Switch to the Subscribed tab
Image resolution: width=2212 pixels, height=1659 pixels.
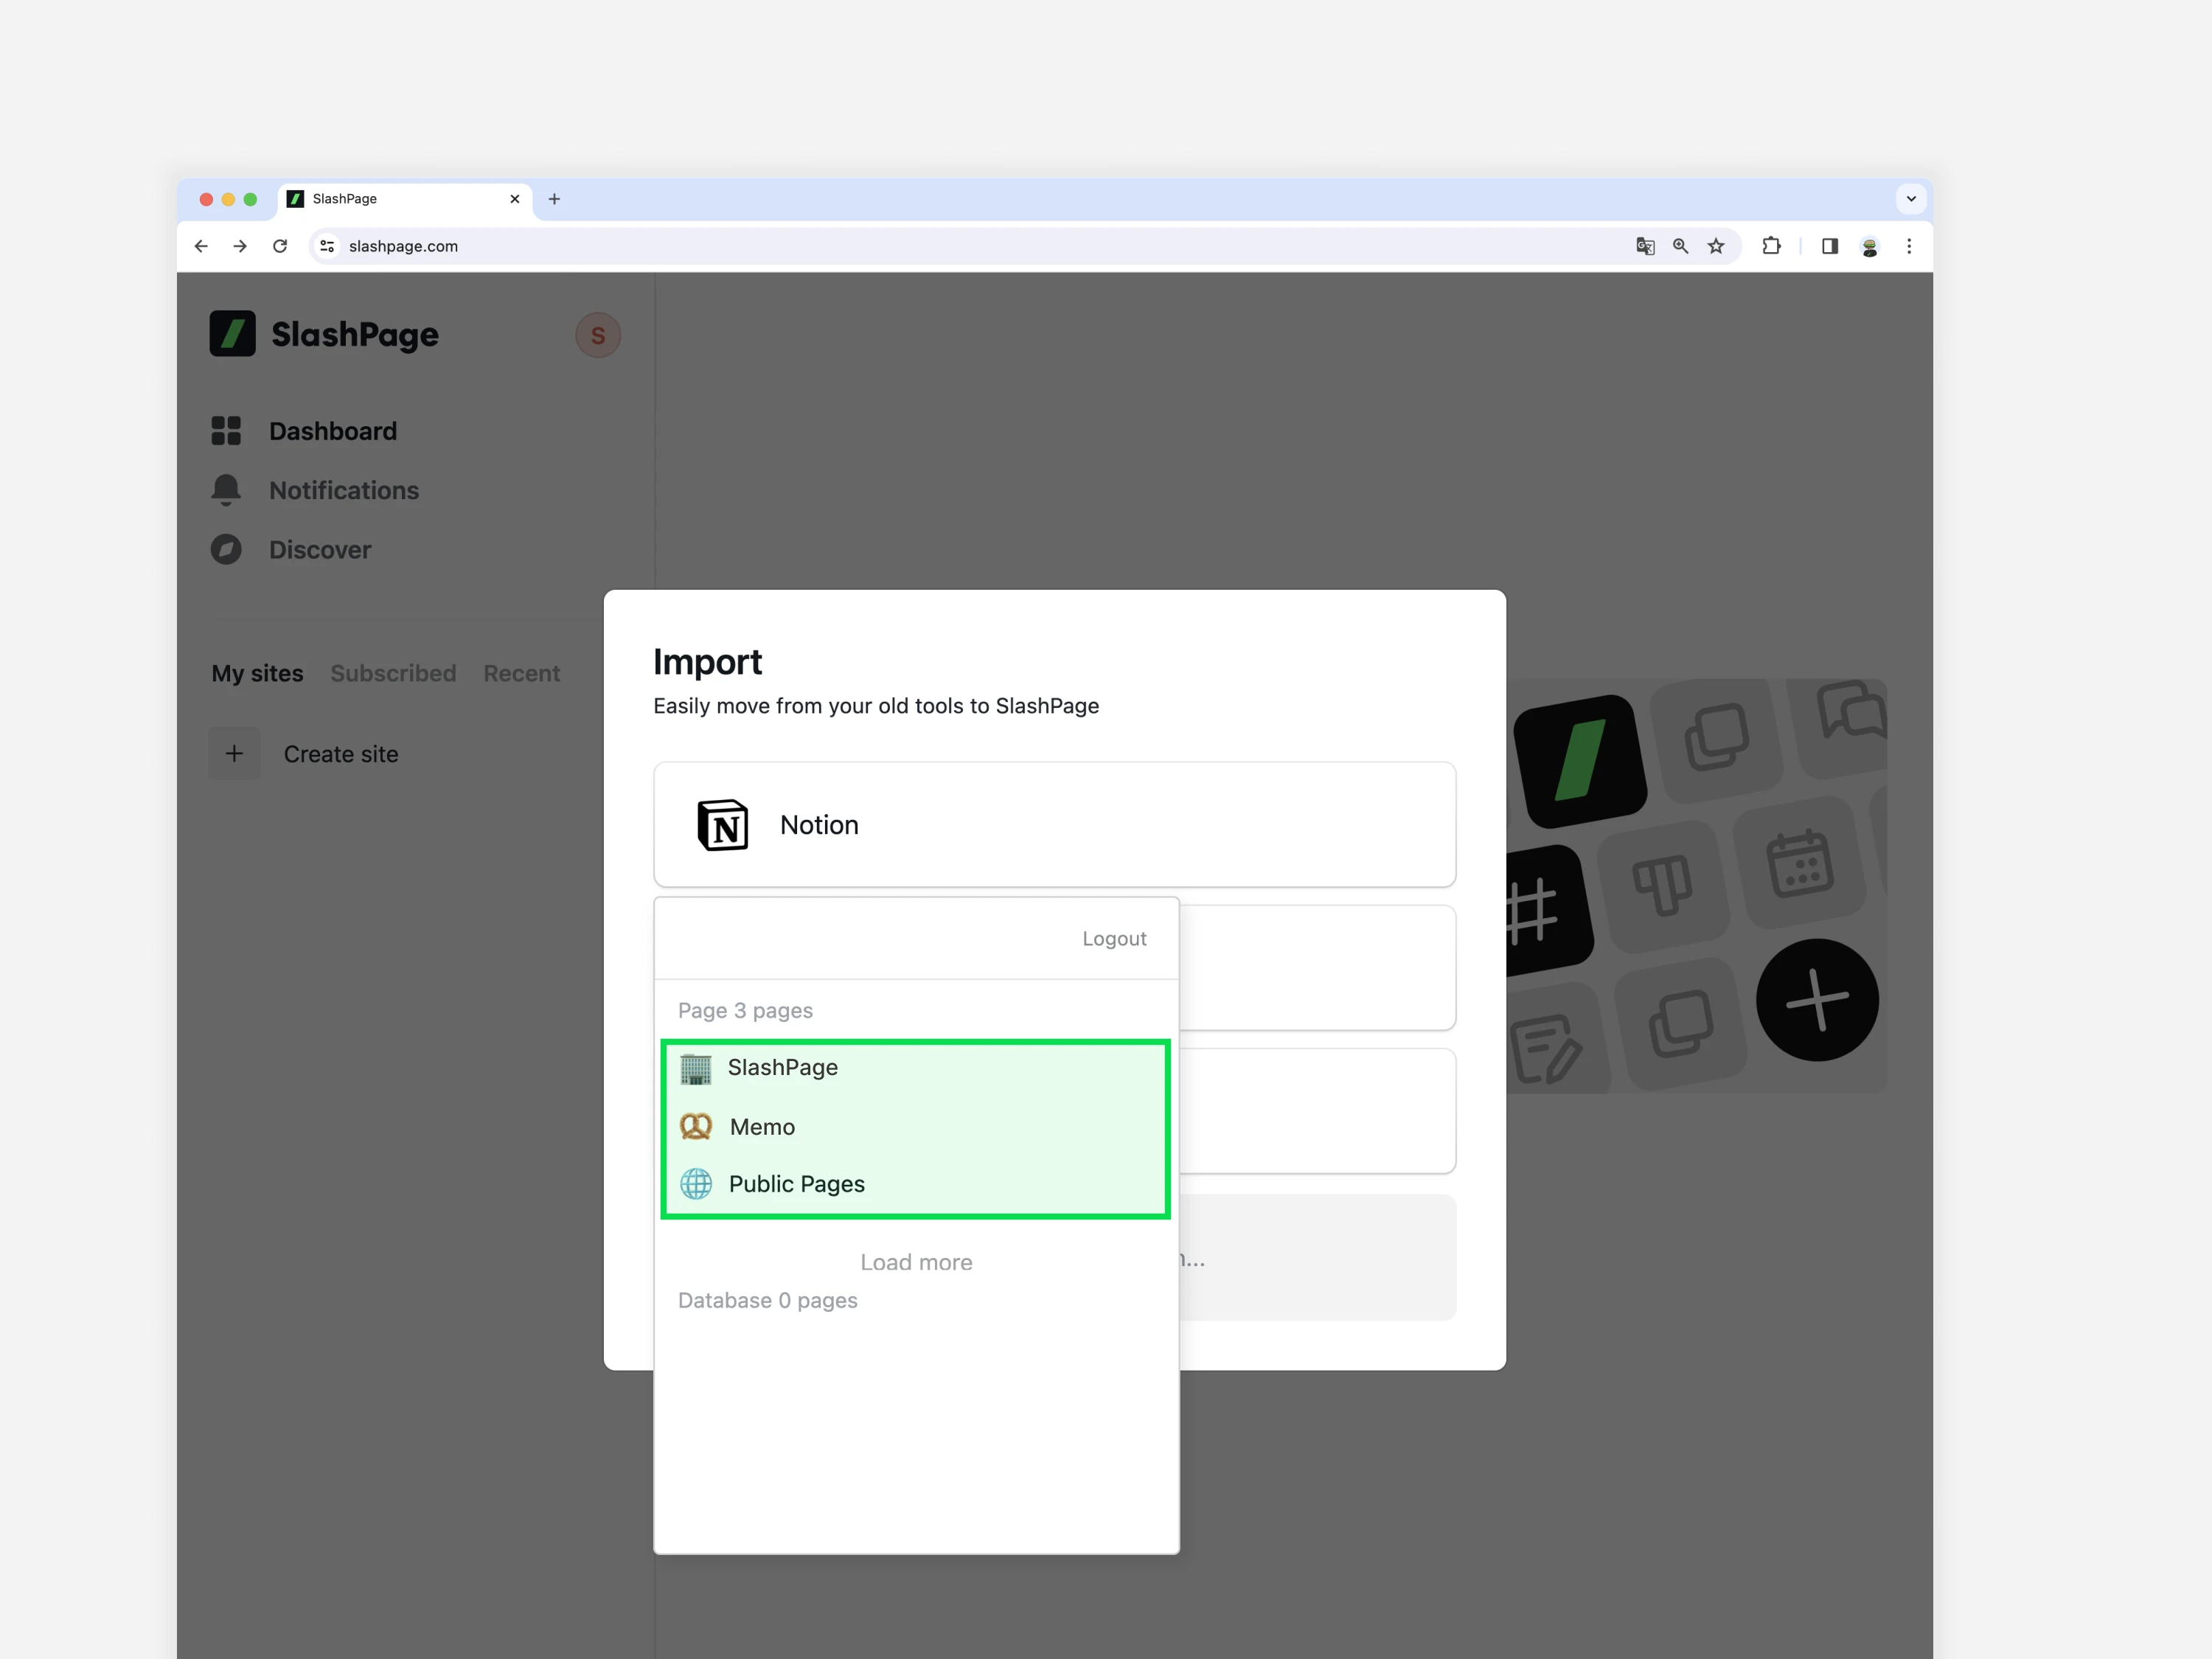393,673
